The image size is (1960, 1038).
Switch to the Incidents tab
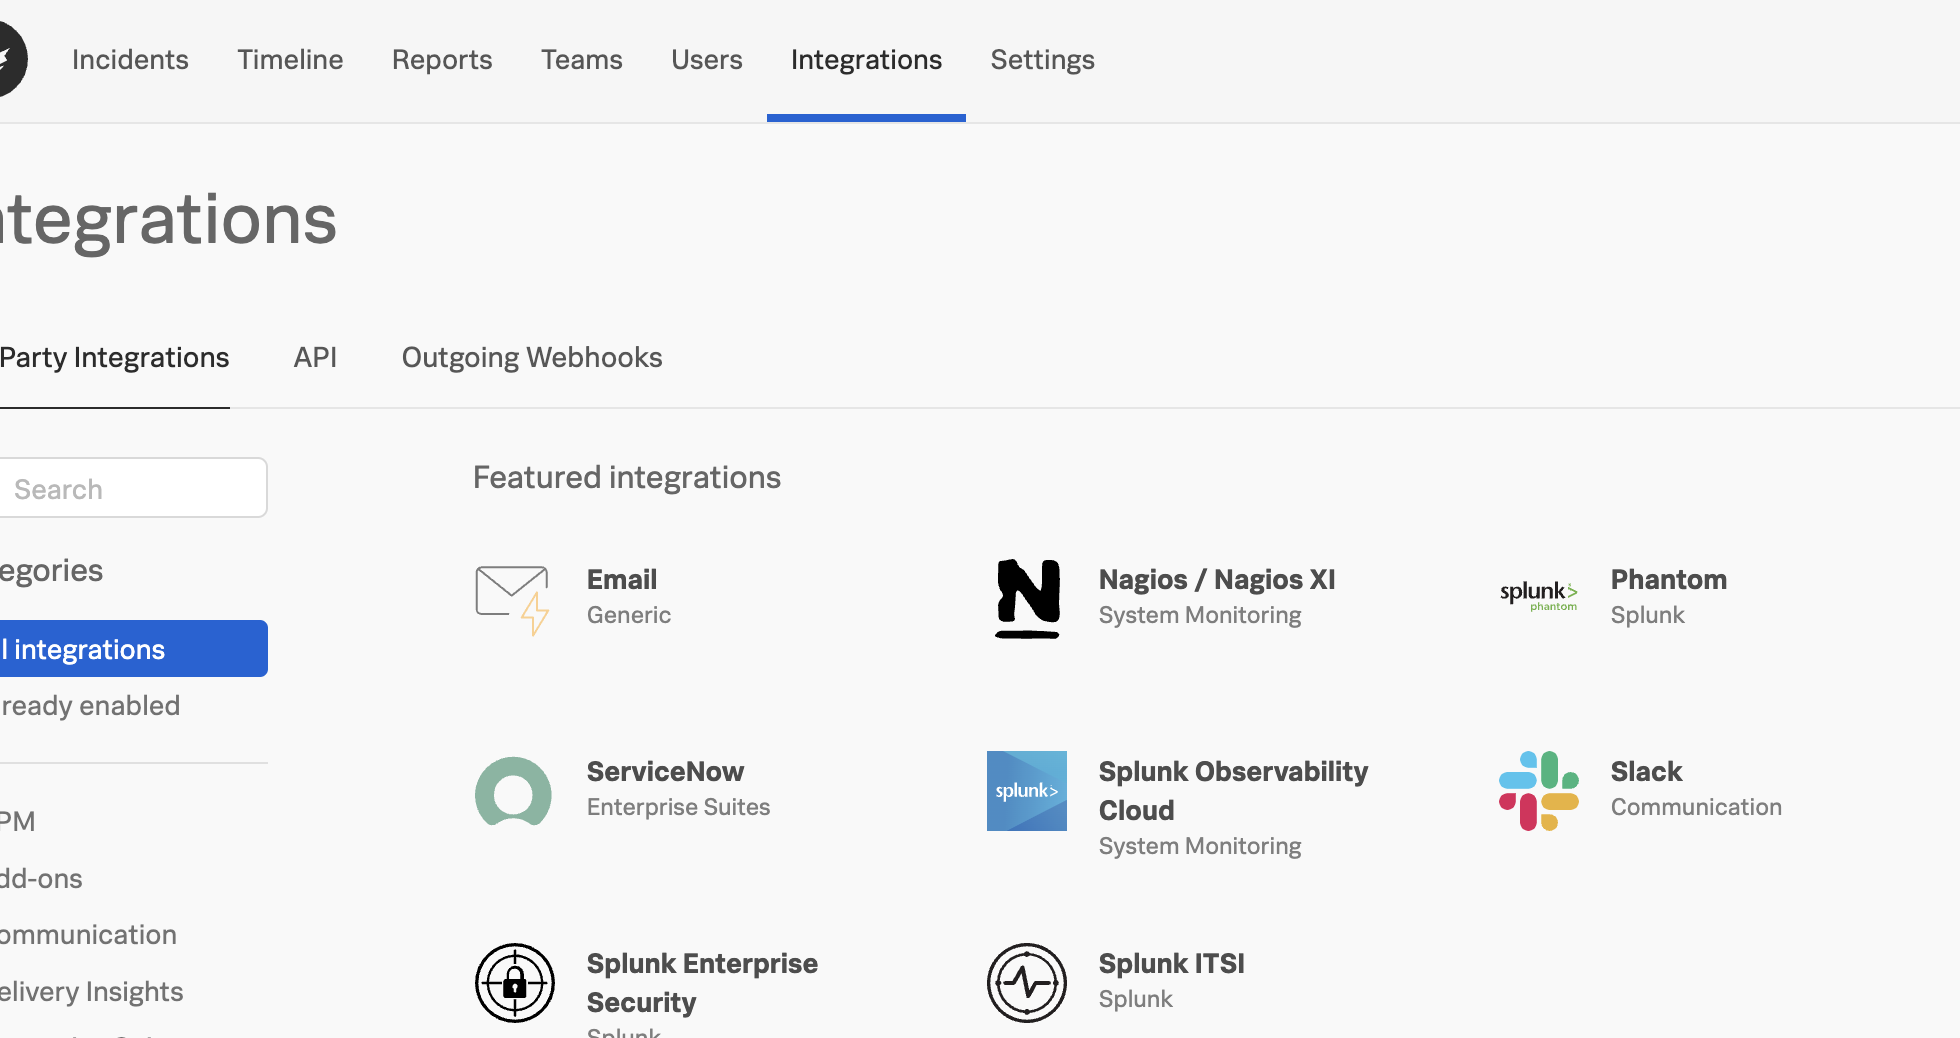point(130,59)
